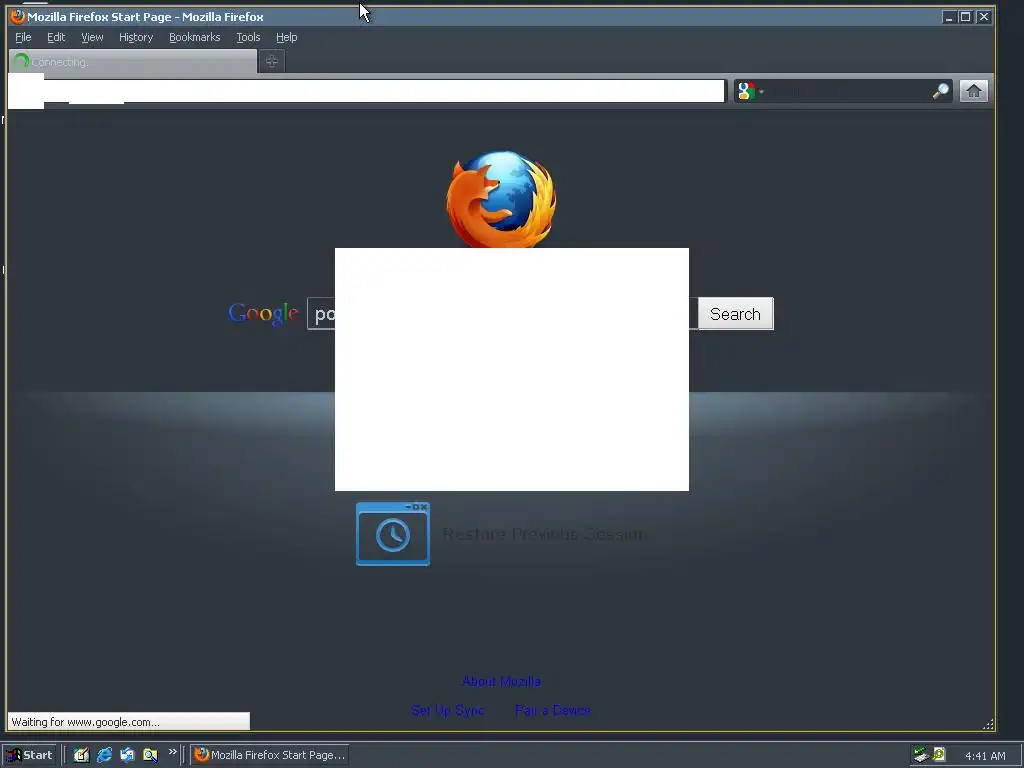Click the Firefox logo image
The width and height of the screenshot is (1024, 768).
(502, 199)
